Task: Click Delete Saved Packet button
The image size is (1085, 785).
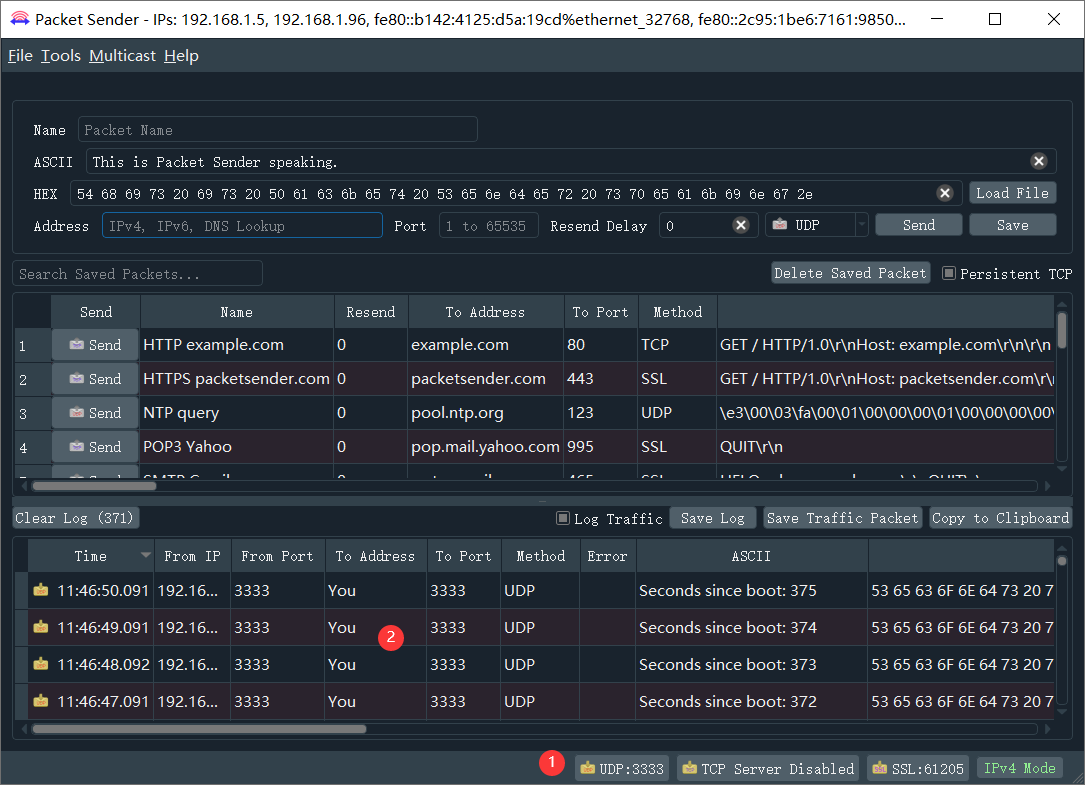Action: (x=850, y=273)
